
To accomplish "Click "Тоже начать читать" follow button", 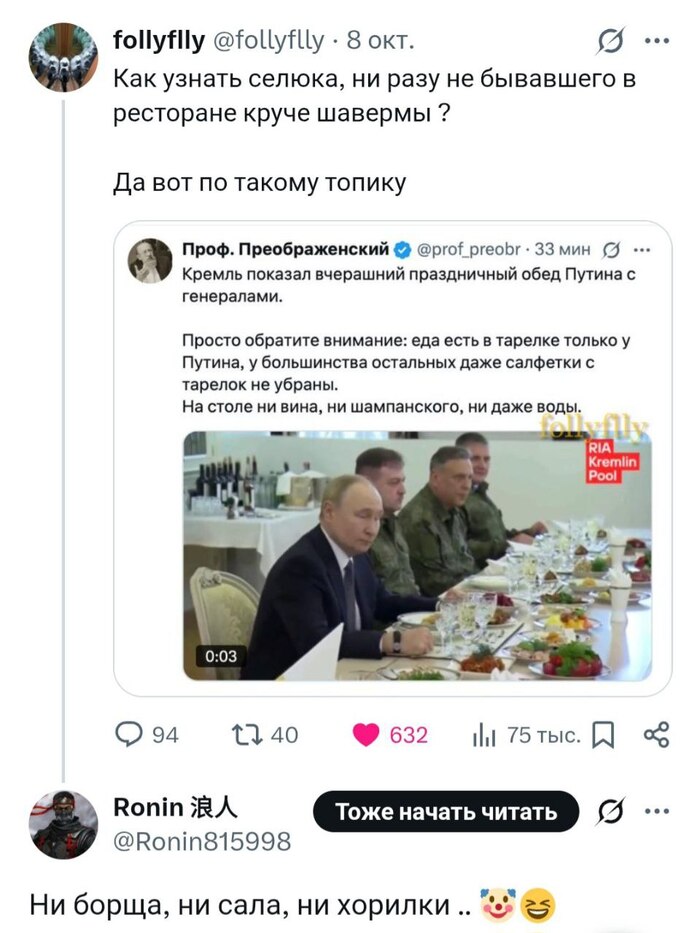I will 446,812.
